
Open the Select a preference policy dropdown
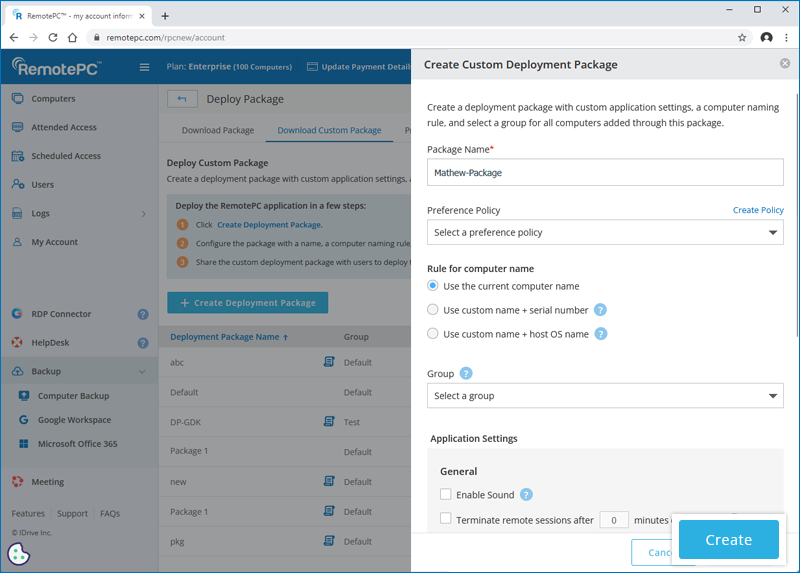605,233
